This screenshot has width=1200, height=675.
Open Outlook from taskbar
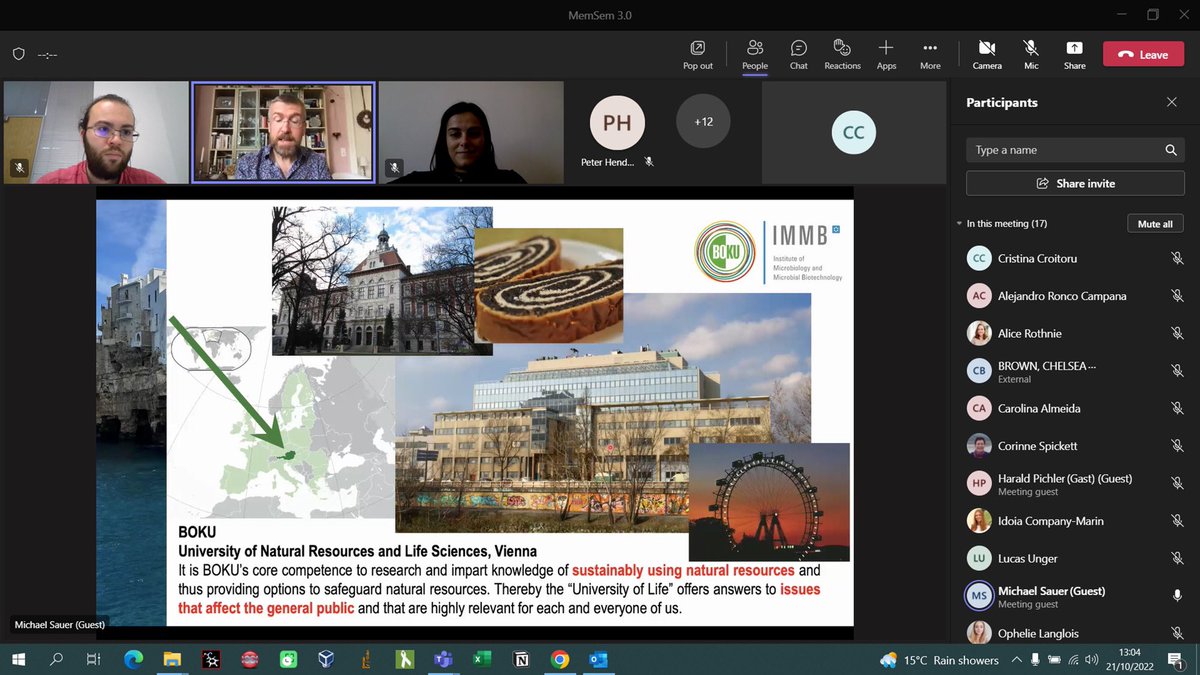click(598, 659)
